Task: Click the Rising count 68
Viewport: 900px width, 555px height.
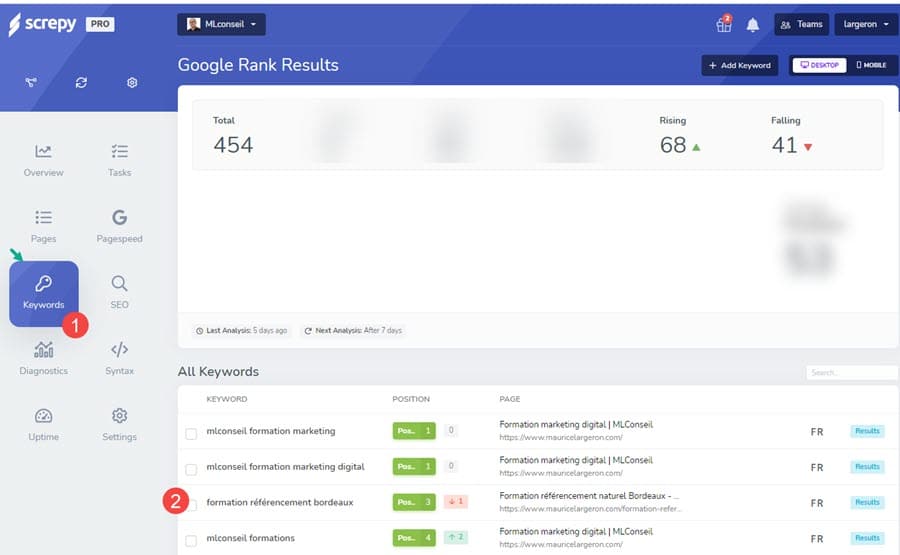Action: [673, 145]
